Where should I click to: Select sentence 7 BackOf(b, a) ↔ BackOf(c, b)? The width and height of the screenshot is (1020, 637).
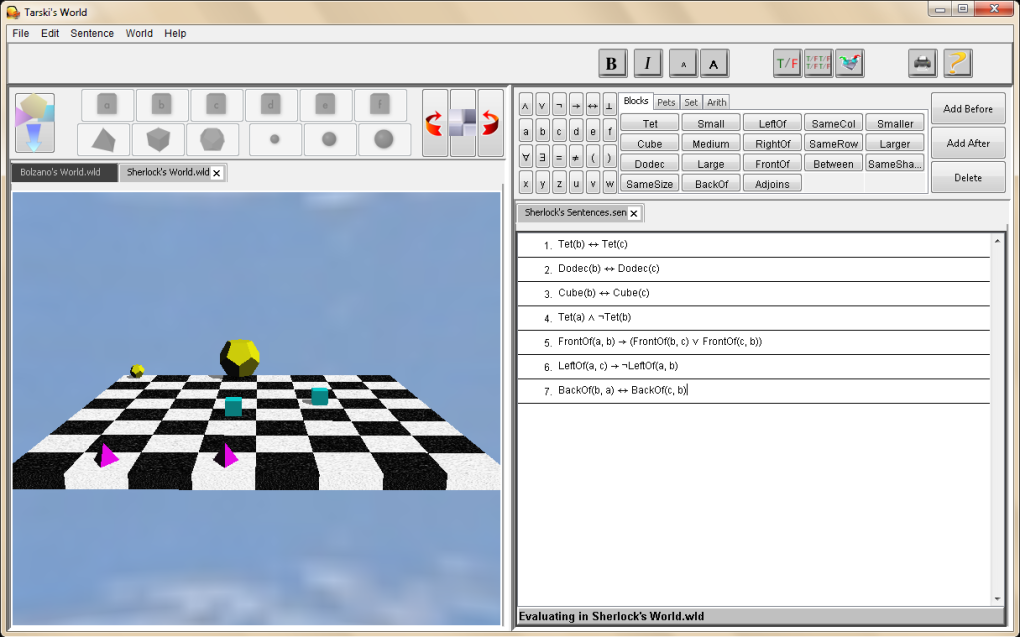click(x=754, y=391)
